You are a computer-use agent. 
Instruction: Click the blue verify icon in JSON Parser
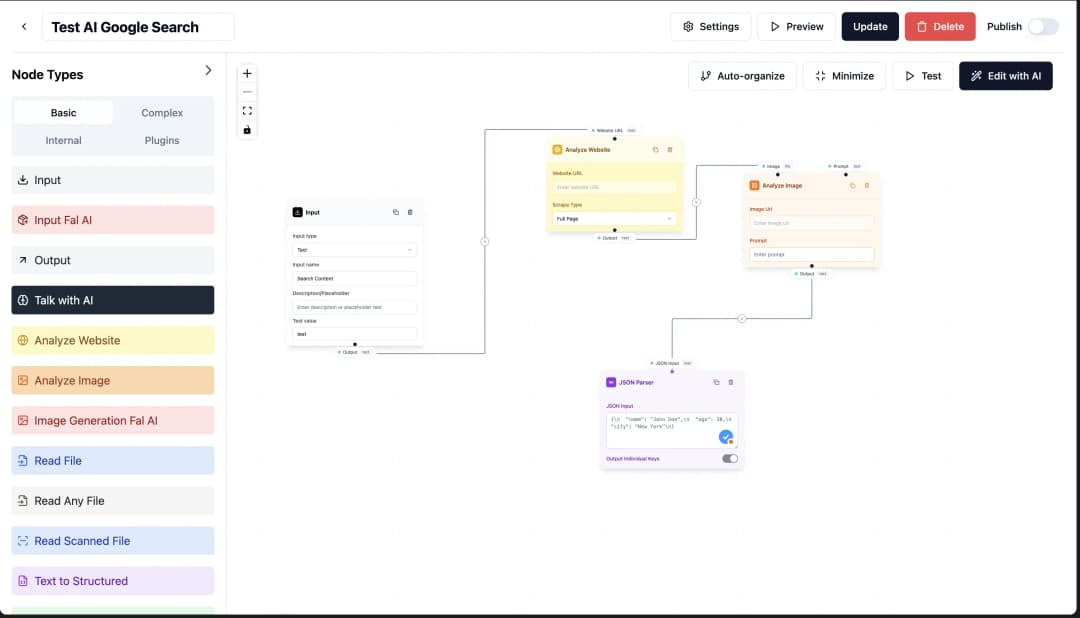726,437
